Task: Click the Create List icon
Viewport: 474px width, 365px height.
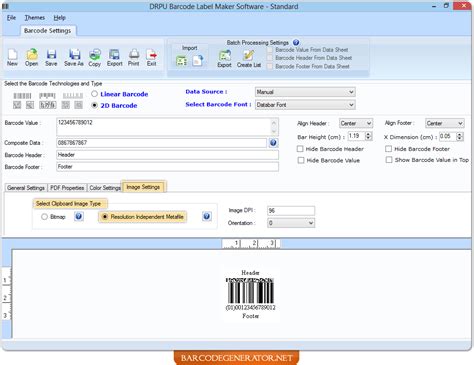Action: point(248,56)
